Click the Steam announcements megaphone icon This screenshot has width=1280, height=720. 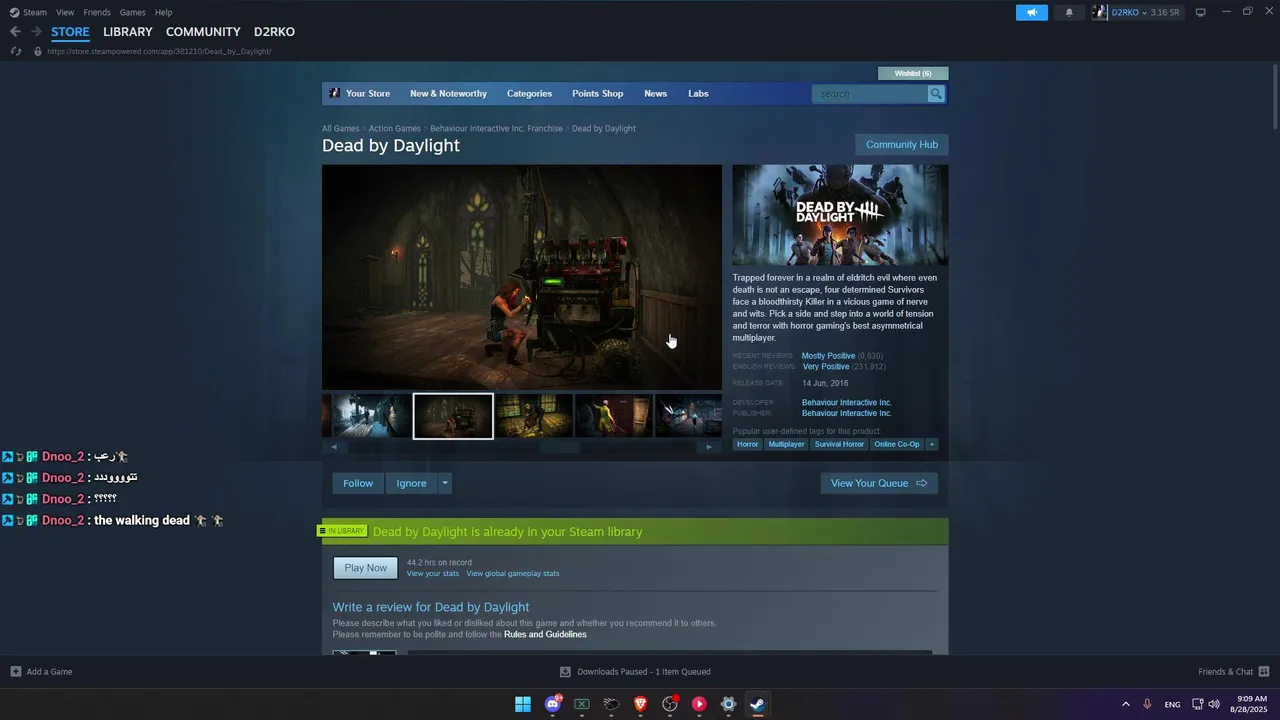(x=1031, y=12)
